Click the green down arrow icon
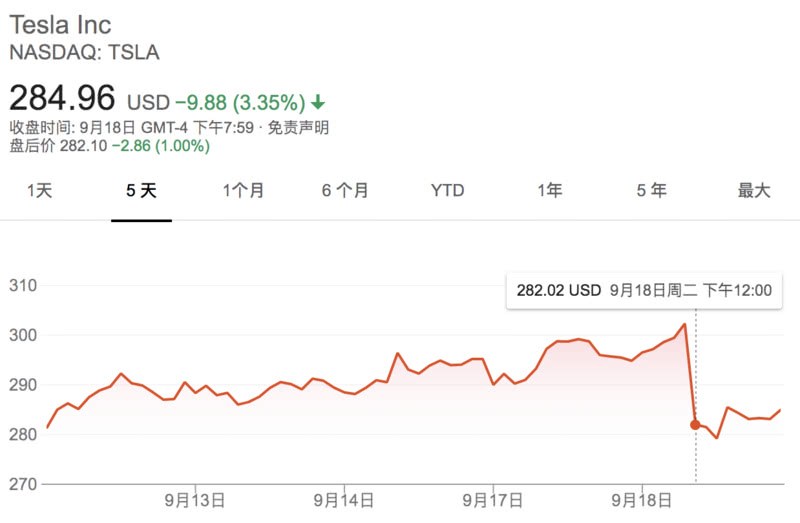Image resolution: width=800 pixels, height=523 pixels. 318,102
